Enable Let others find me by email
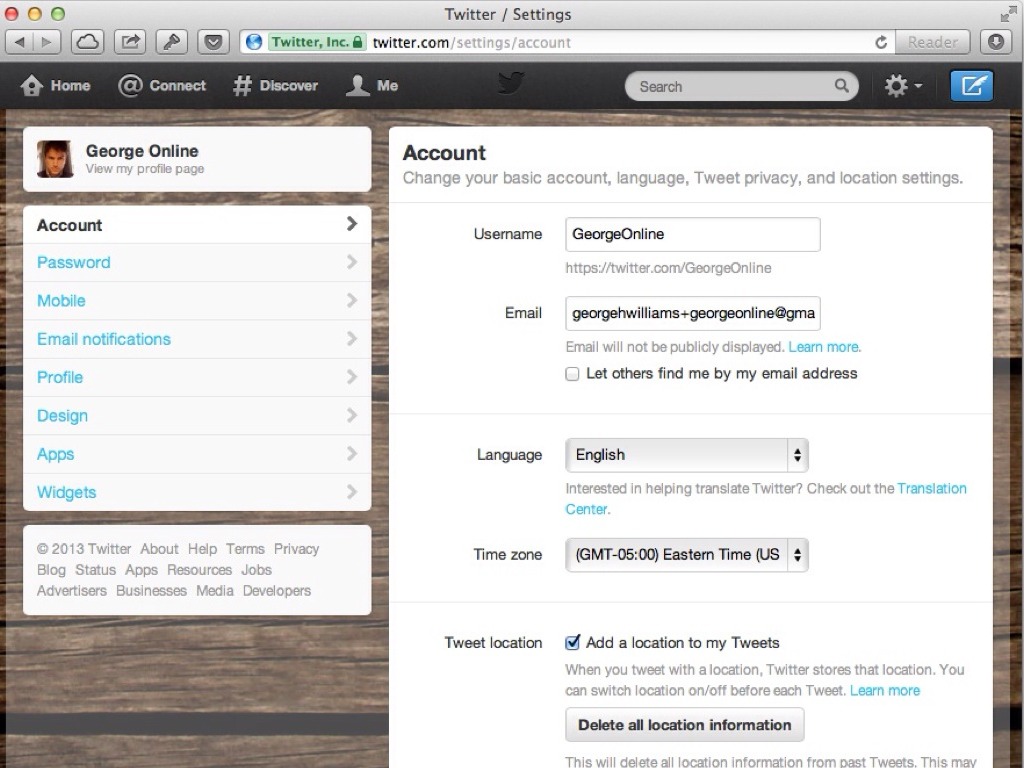This screenshot has width=1024, height=768. click(573, 374)
